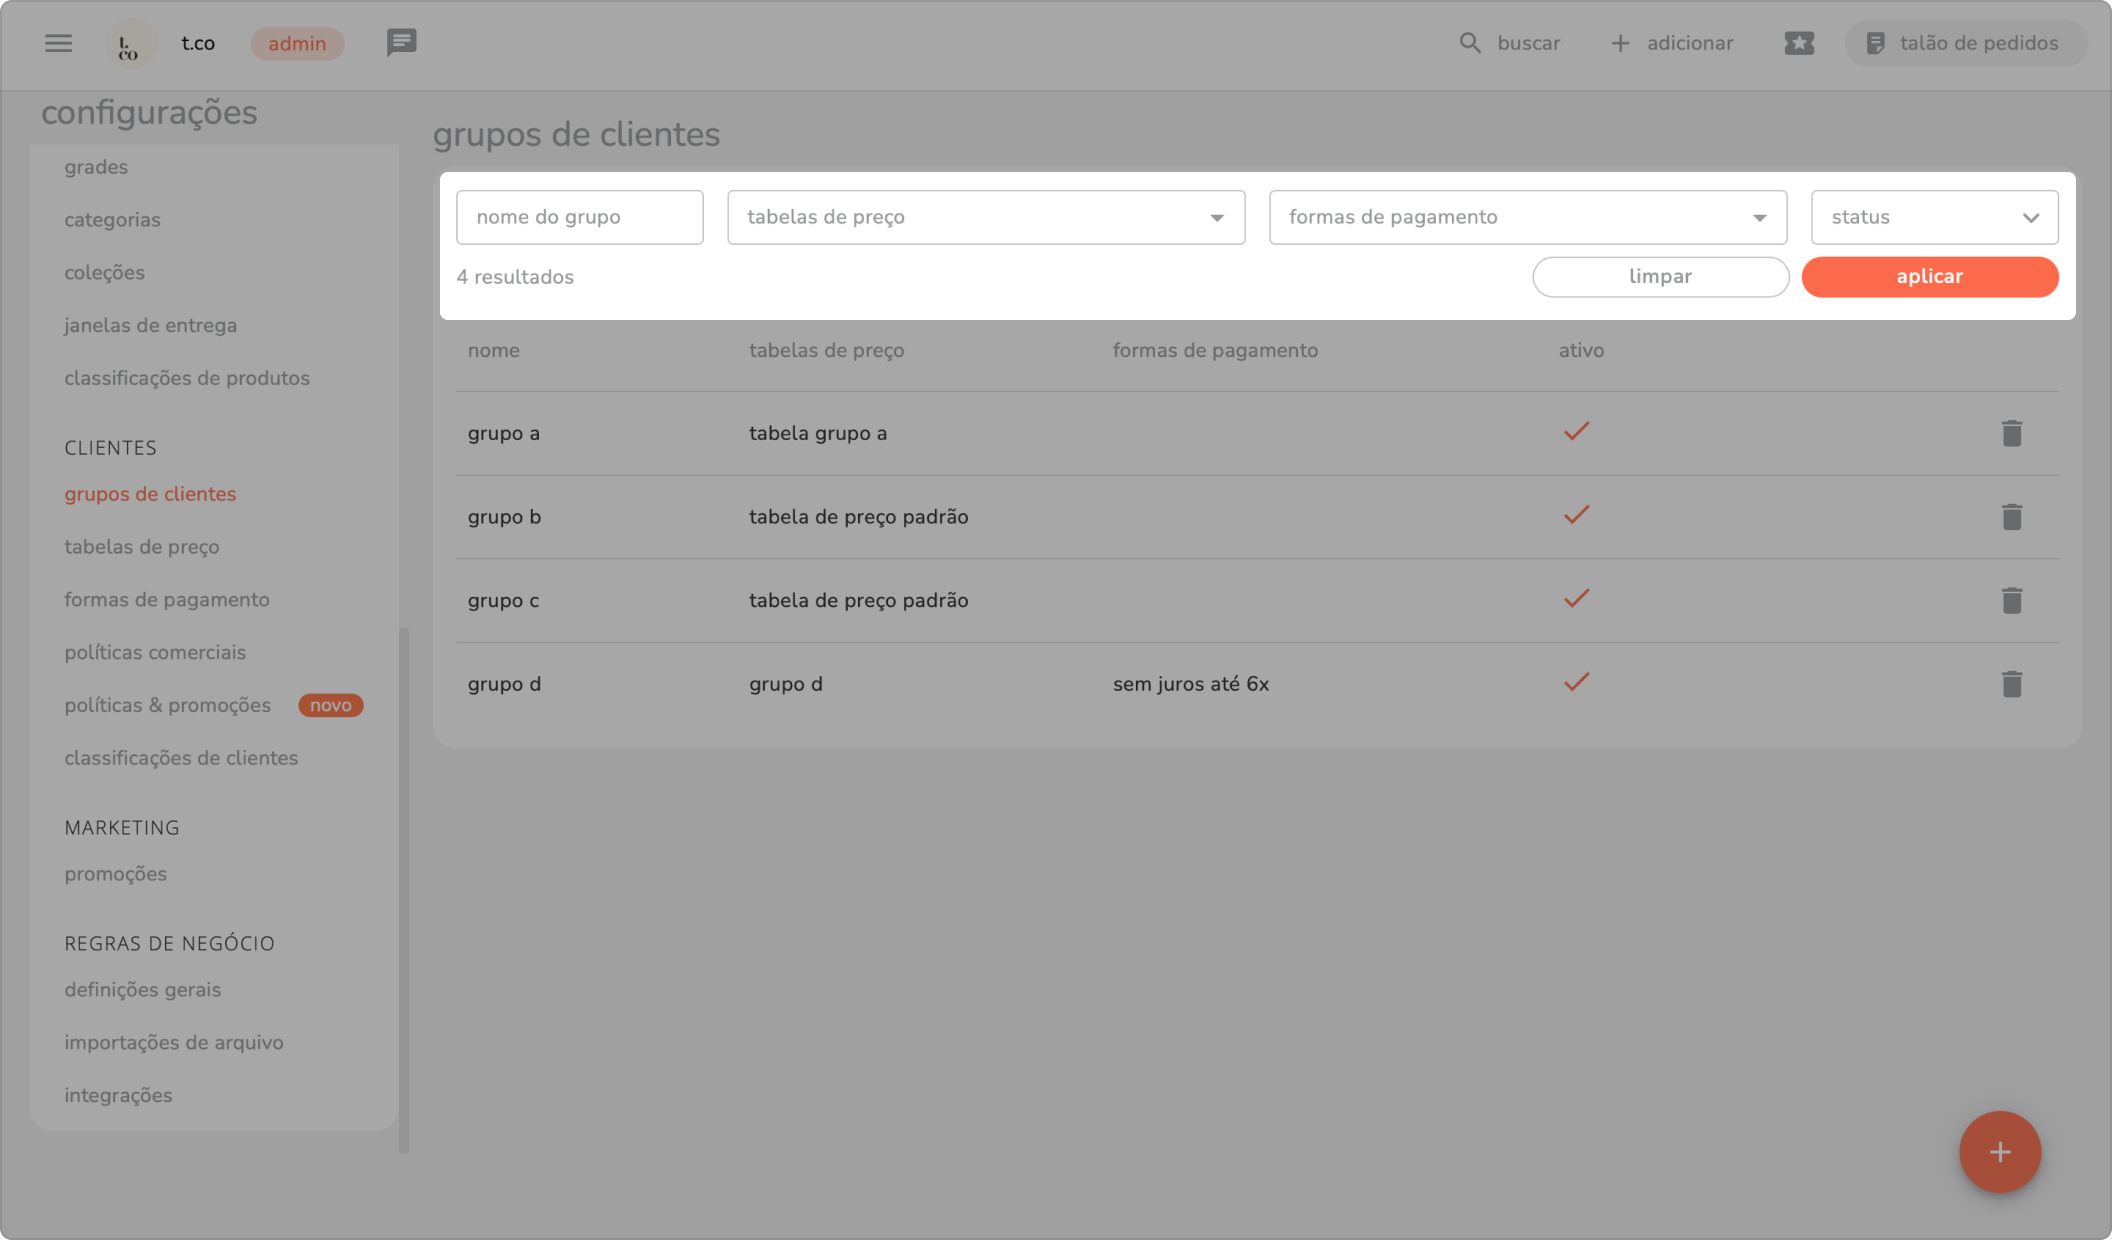This screenshot has width=2112, height=1240.
Task: Open the hamburger menu icon
Action: [58, 43]
